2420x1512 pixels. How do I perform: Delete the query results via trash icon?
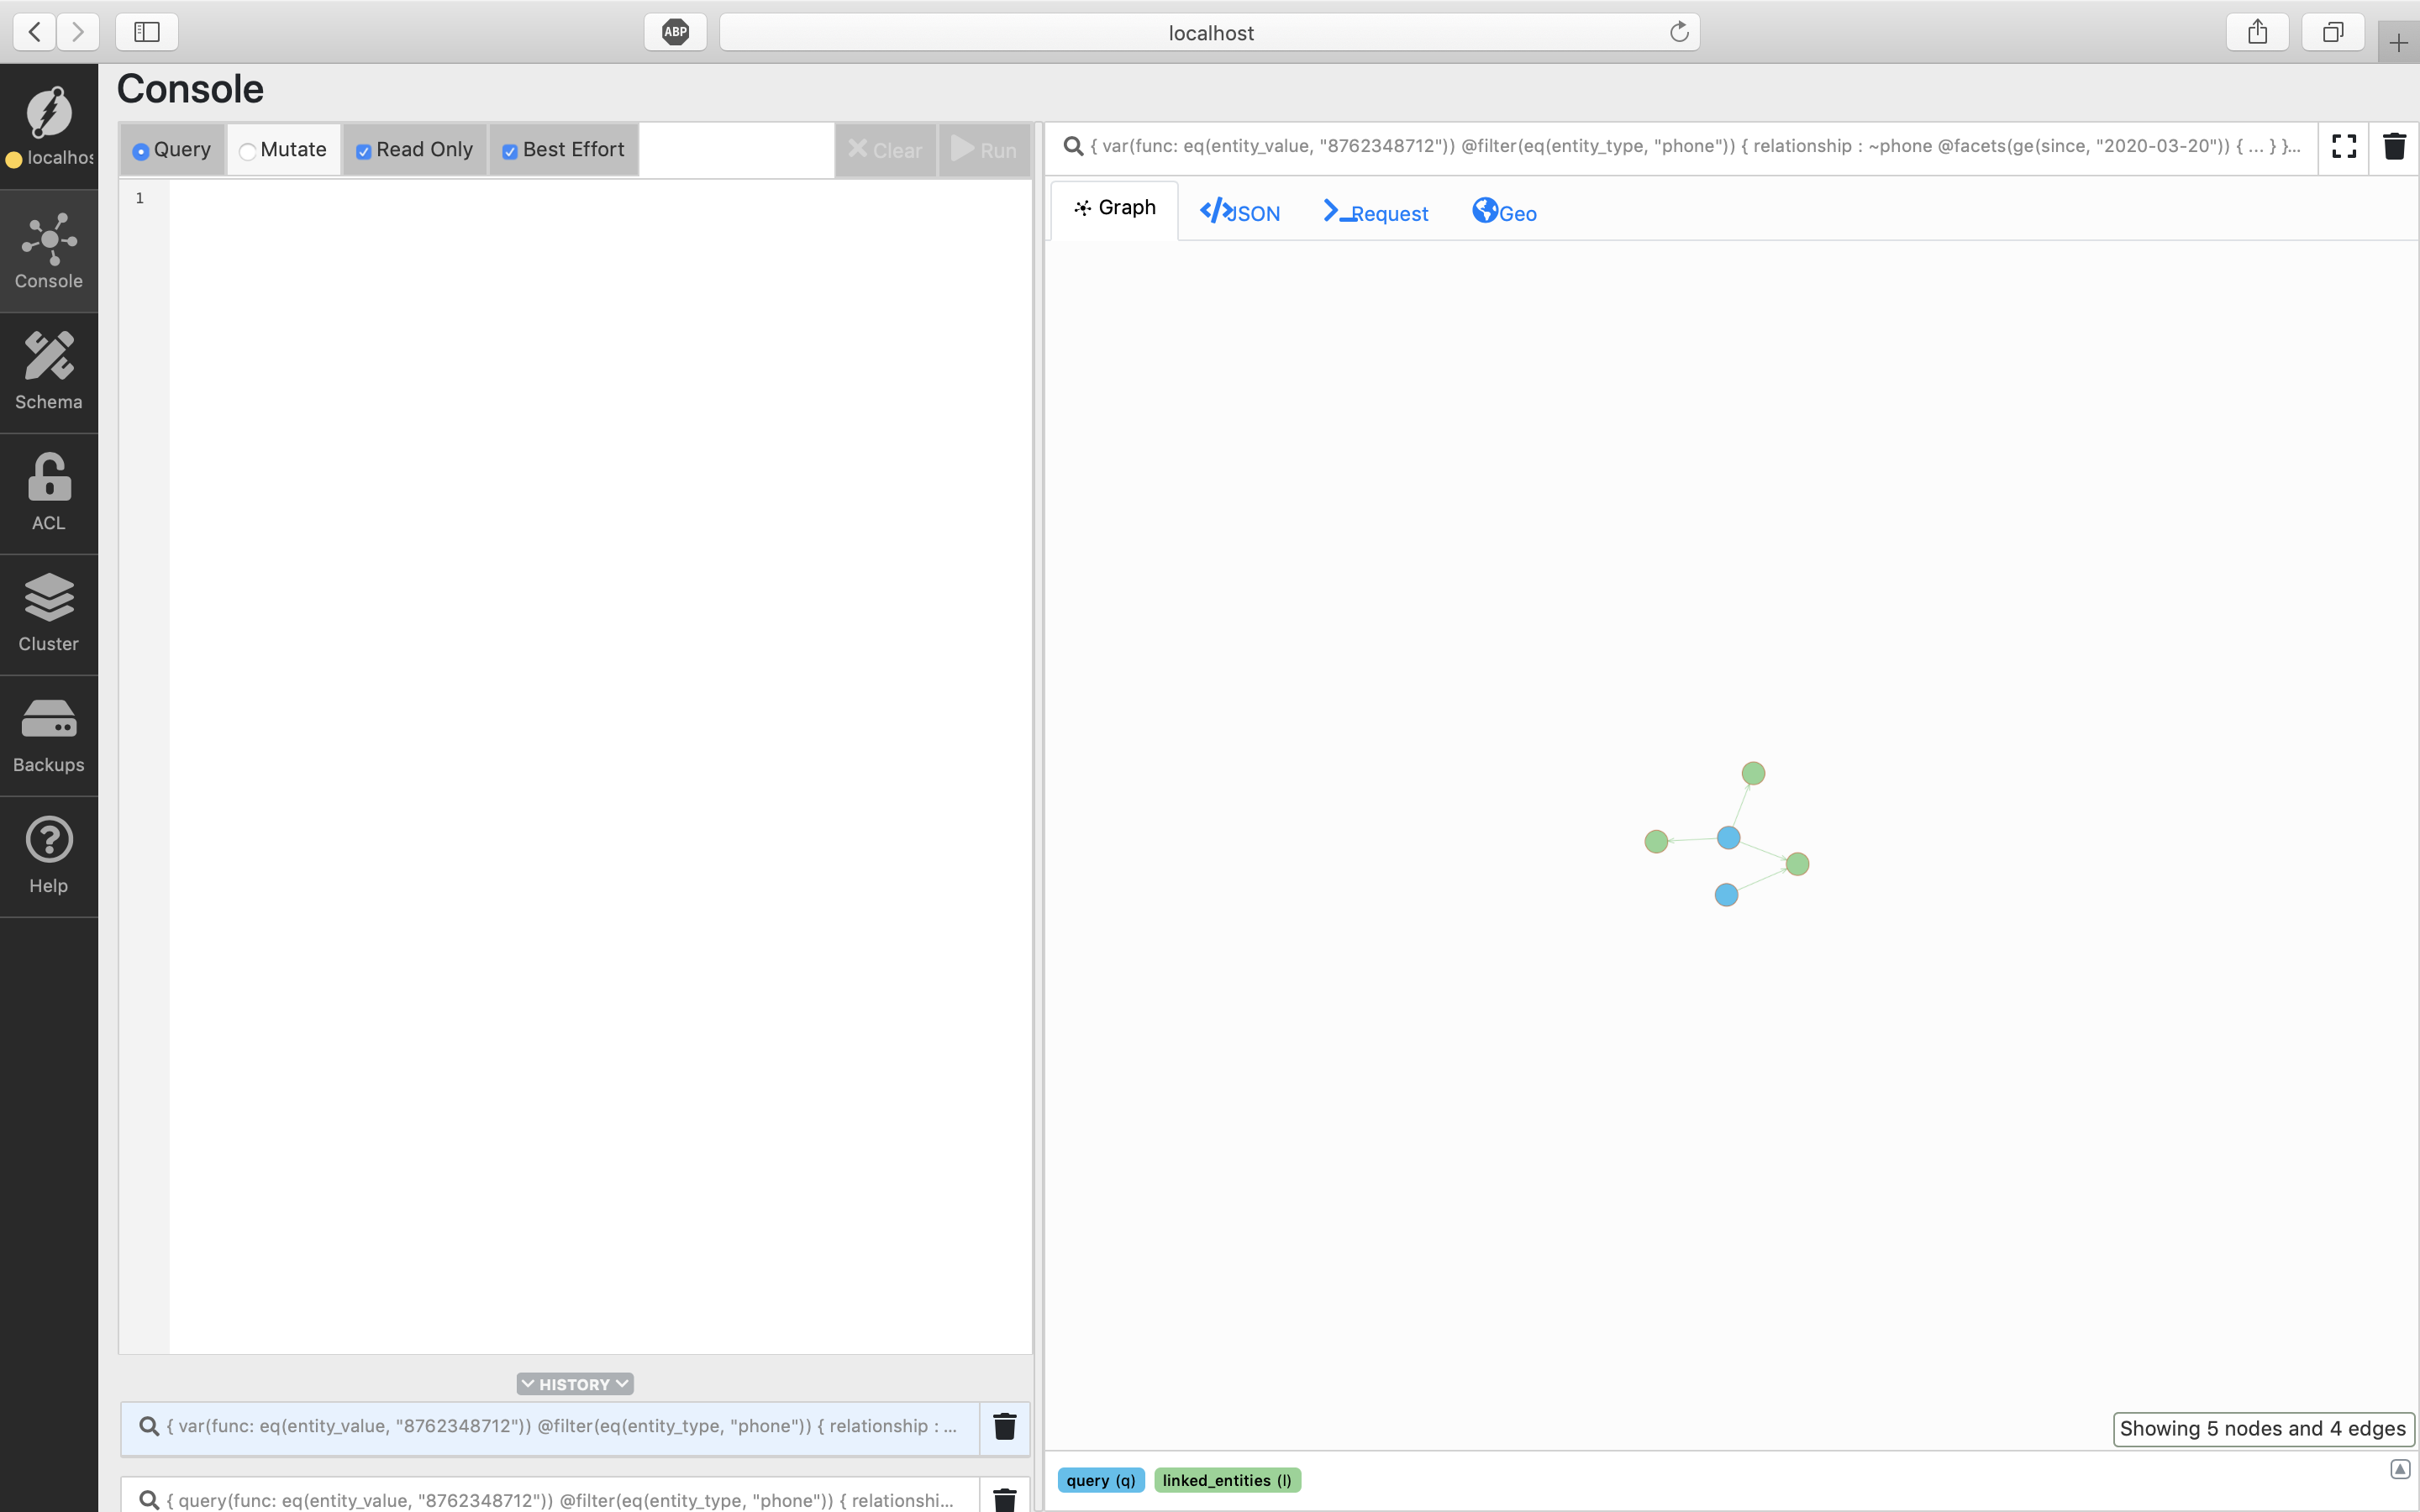click(x=2395, y=146)
